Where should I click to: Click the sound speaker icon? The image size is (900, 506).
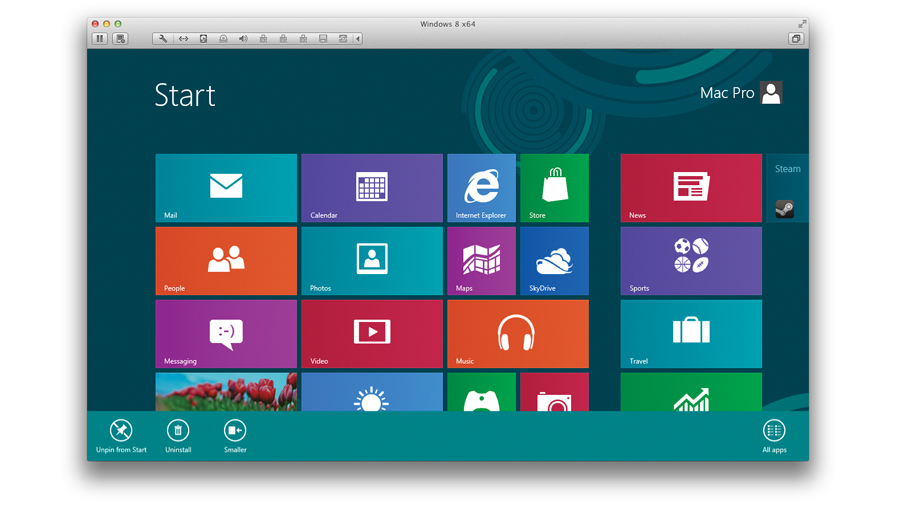(243, 38)
